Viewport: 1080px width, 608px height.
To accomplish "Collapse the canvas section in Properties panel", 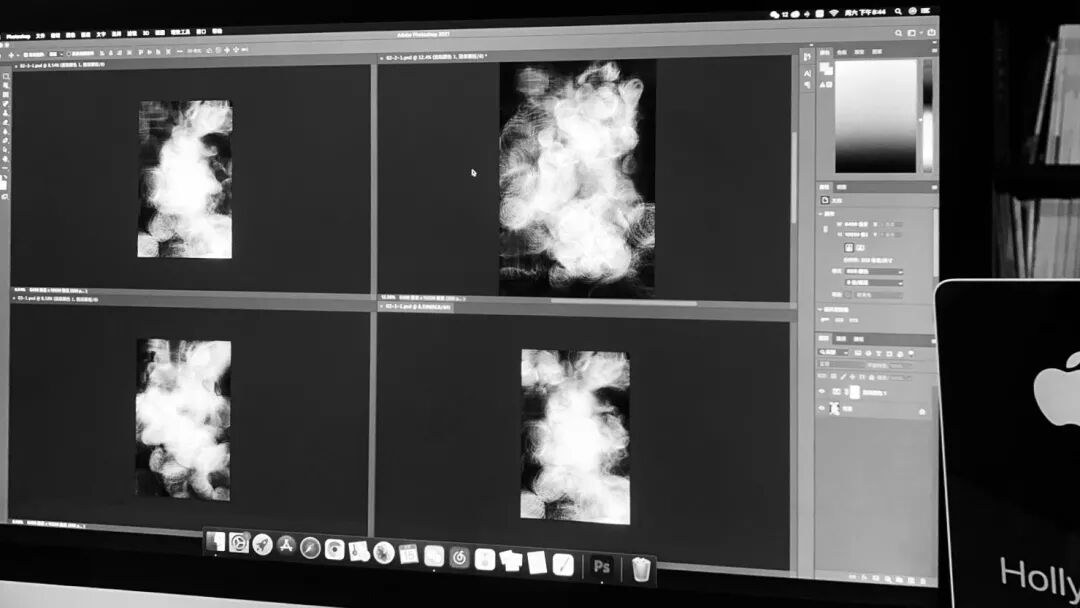I will (821, 214).
